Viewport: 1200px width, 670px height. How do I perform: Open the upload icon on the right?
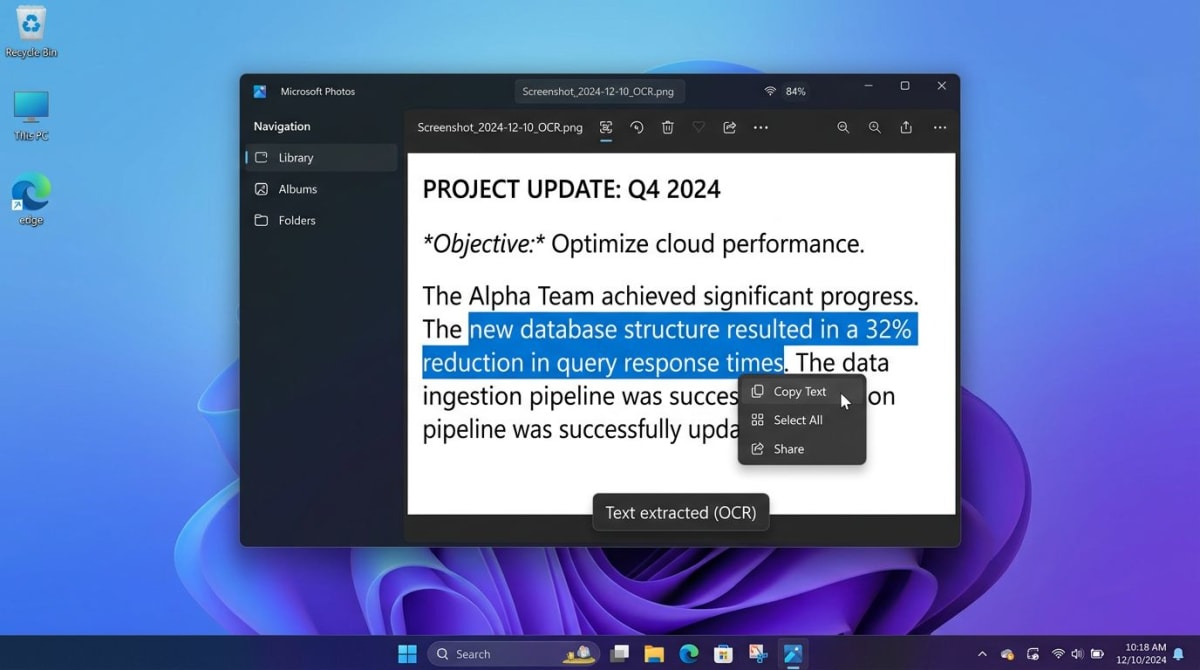coord(905,127)
